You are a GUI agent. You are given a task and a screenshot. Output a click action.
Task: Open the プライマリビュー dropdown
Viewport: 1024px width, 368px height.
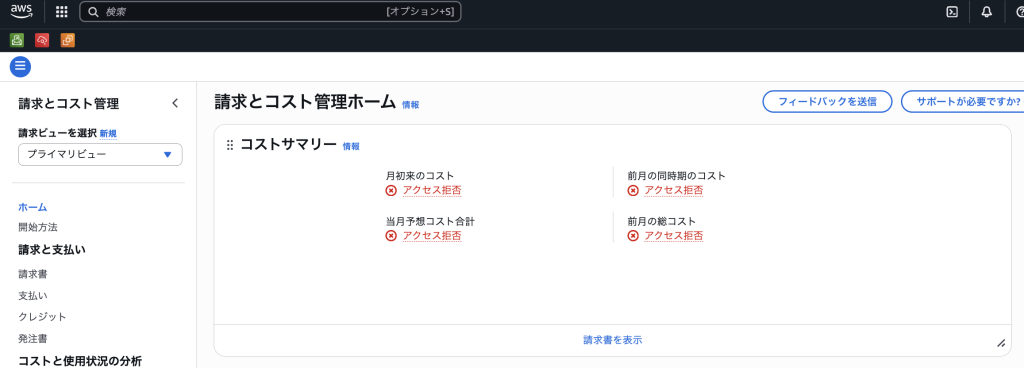point(100,155)
